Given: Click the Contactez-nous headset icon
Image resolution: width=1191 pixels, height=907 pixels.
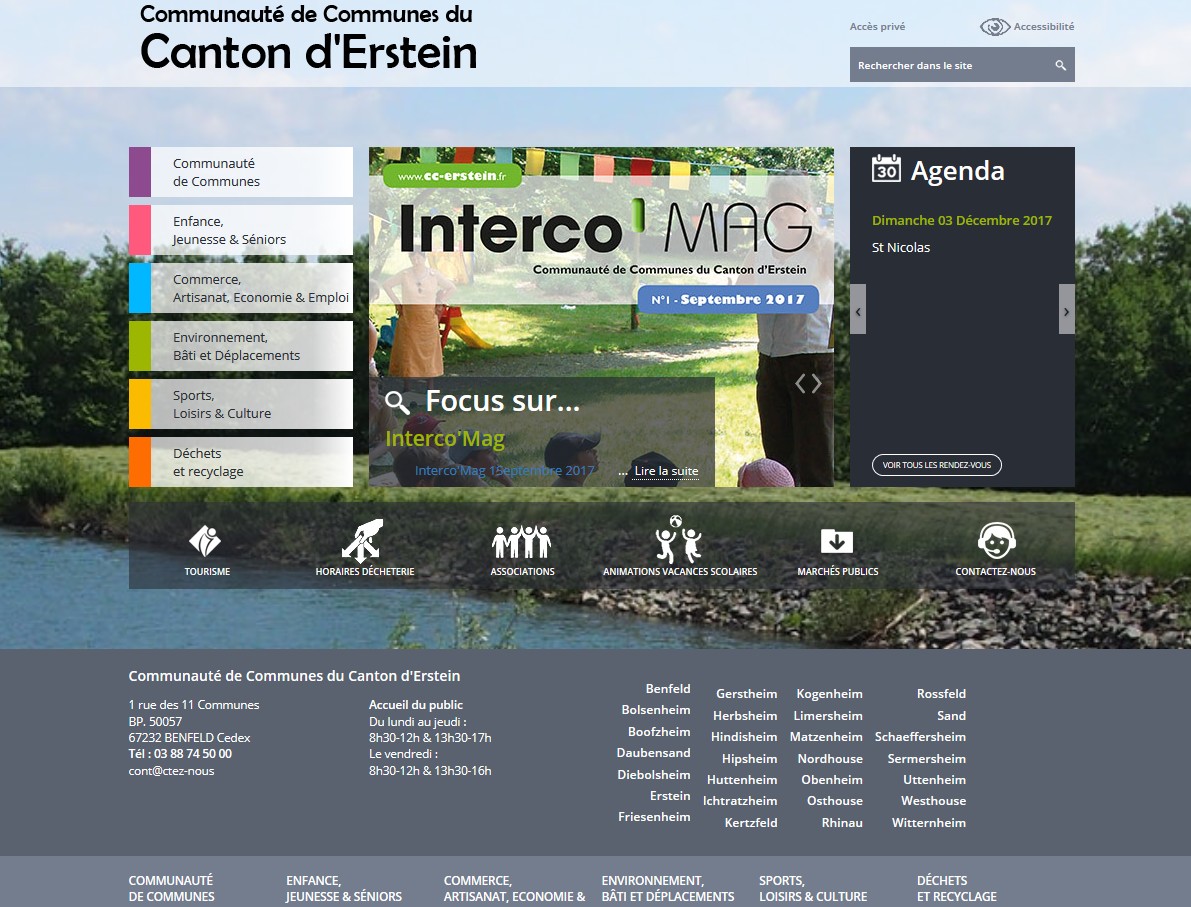Looking at the screenshot, I should tap(996, 541).
